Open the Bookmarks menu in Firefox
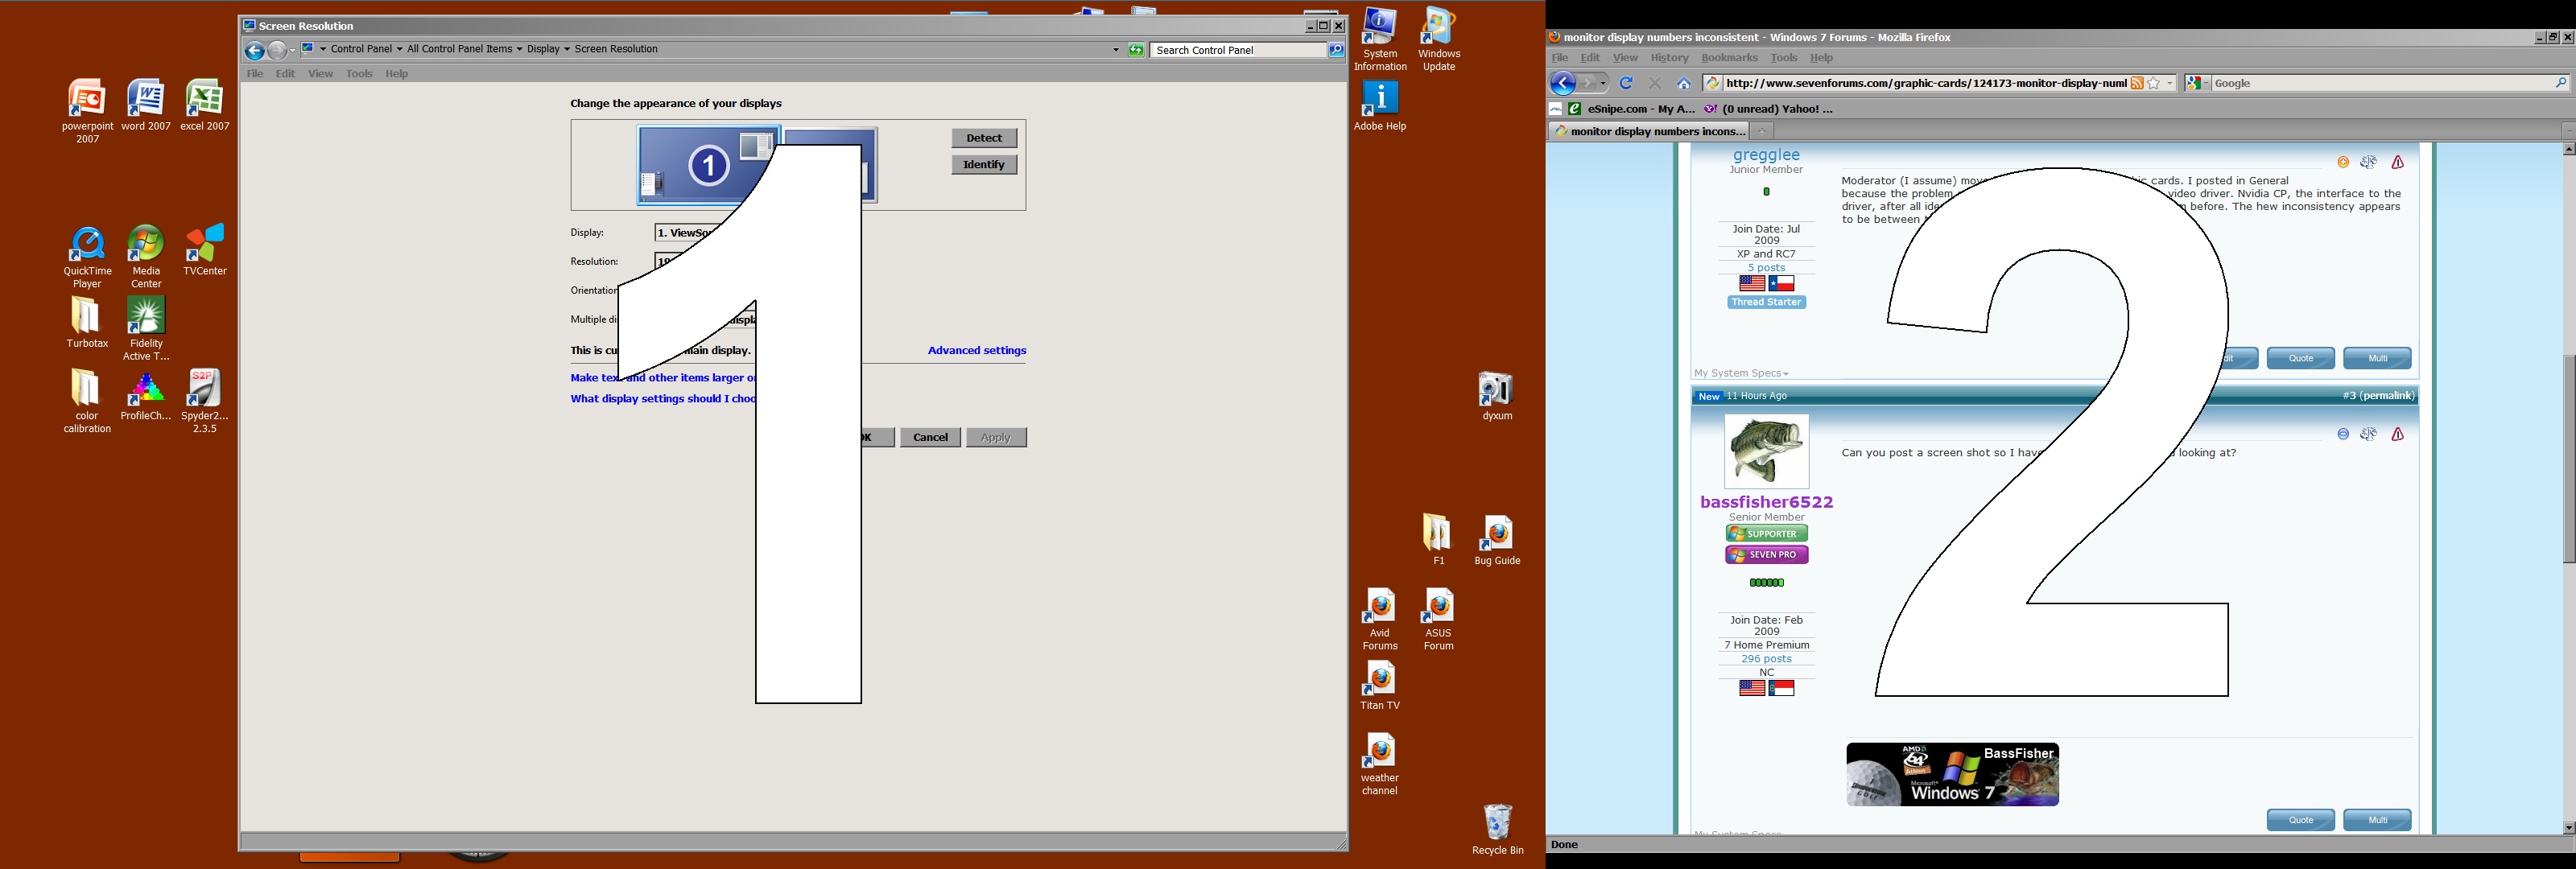 1729,58
